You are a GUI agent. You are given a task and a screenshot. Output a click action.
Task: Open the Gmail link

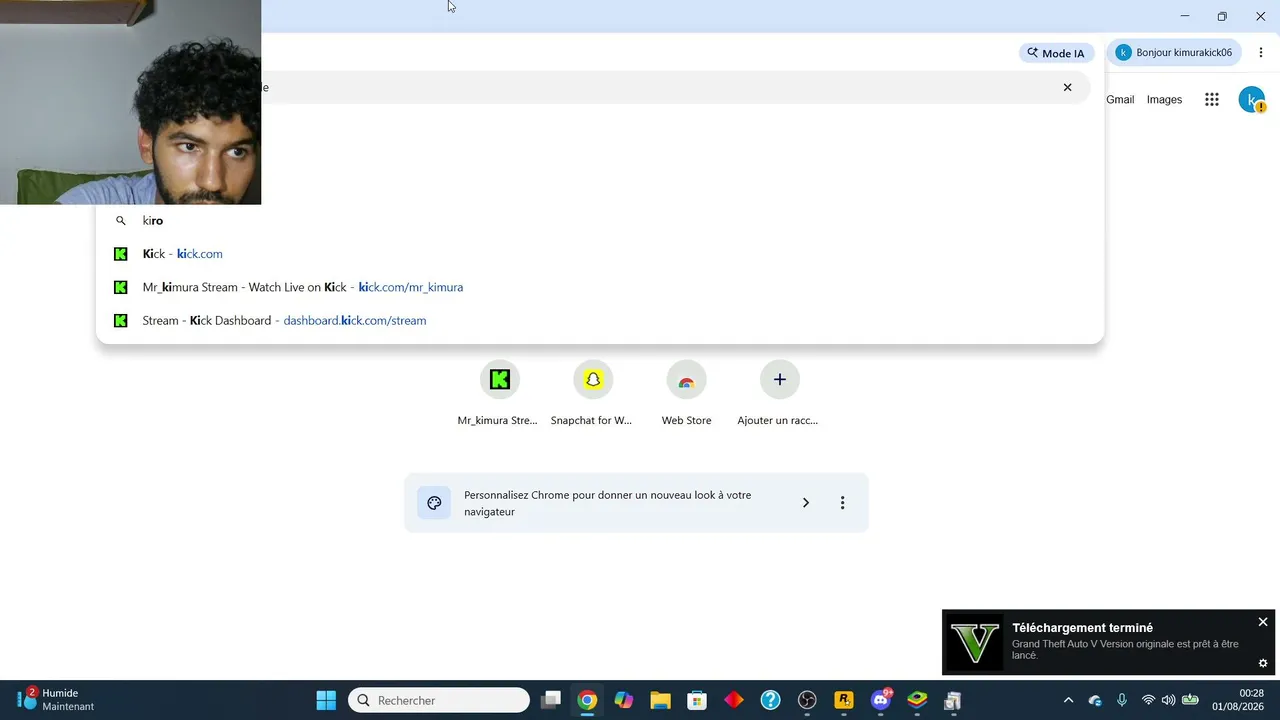click(x=1120, y=100)
